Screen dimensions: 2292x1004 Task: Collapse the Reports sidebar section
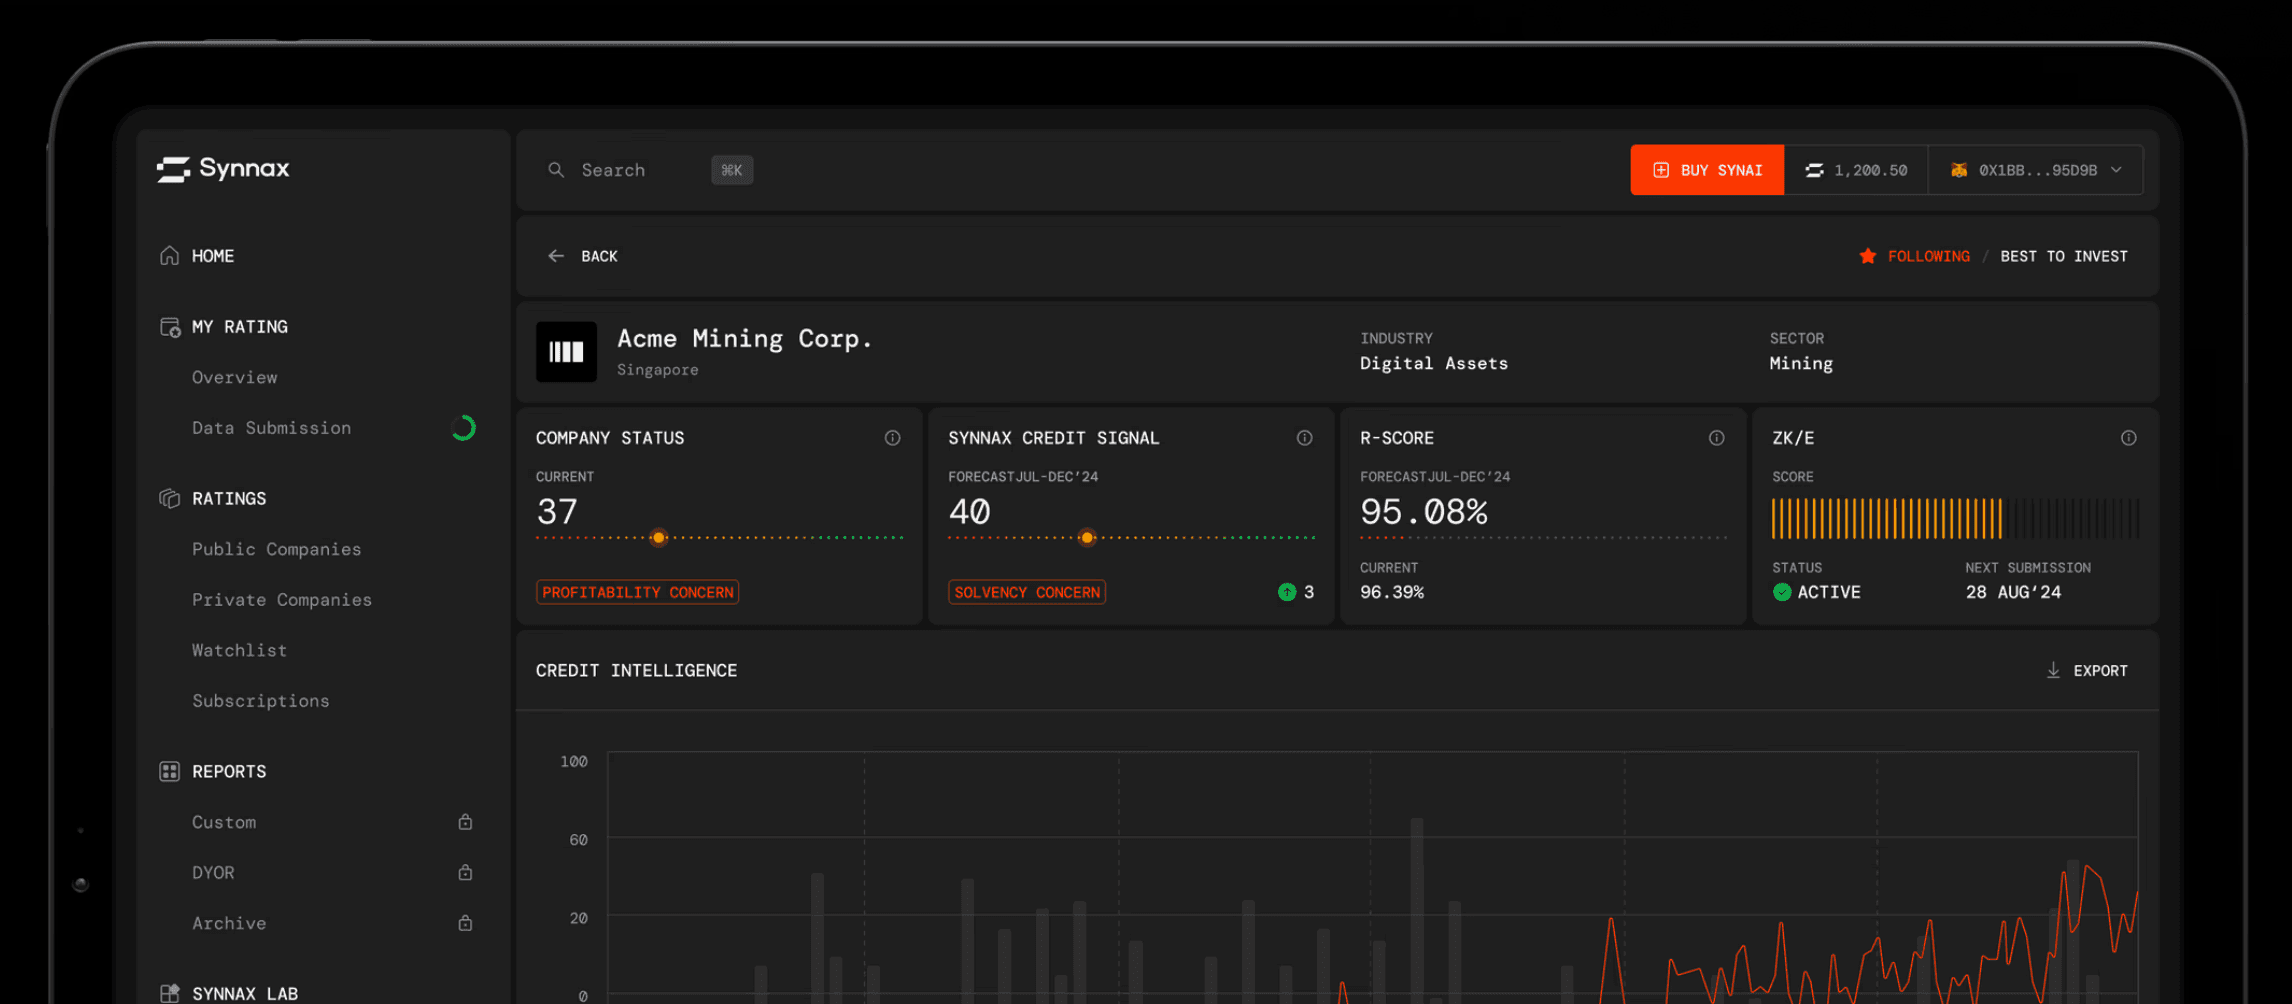[229, 772]
